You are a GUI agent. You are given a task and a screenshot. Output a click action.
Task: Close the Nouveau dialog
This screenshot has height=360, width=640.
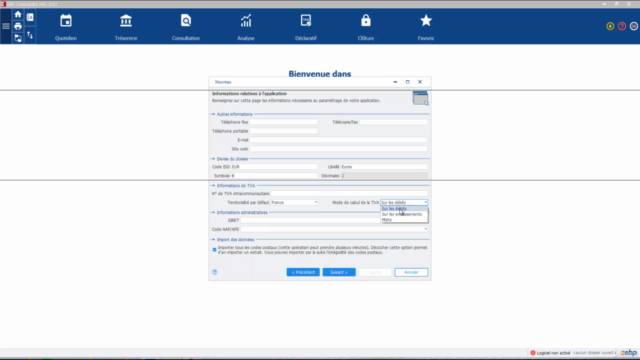click(420, 82)
